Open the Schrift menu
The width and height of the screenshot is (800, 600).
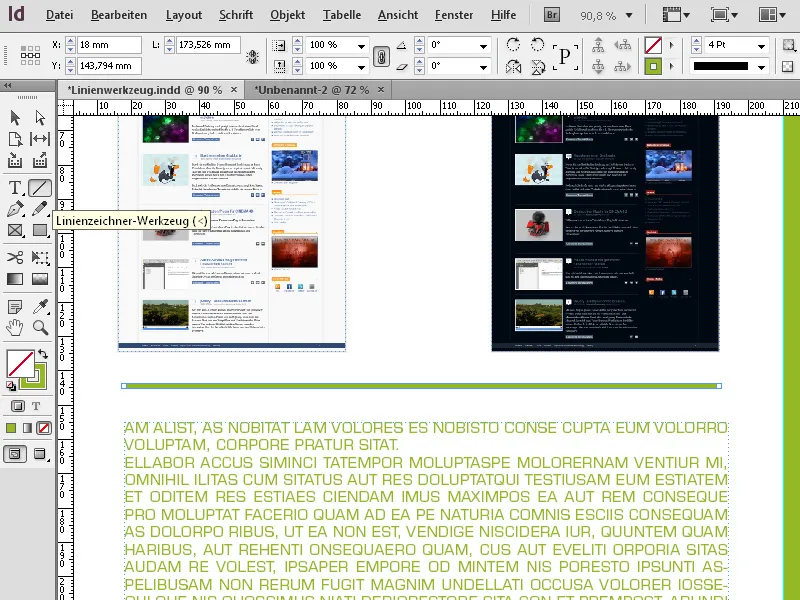point(236,15)
